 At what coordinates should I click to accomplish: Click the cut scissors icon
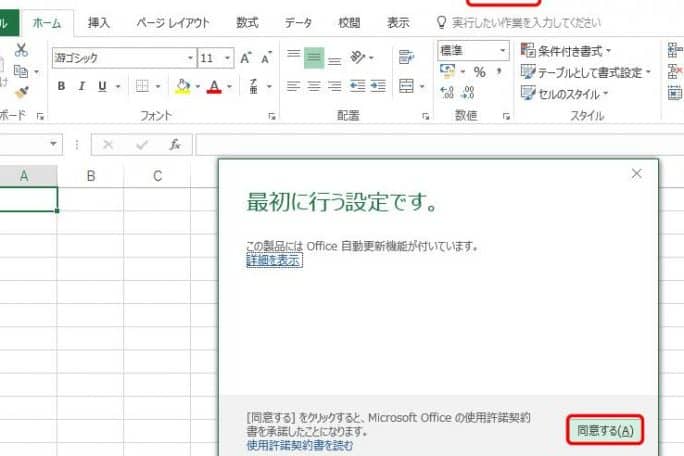pos(22,50)
